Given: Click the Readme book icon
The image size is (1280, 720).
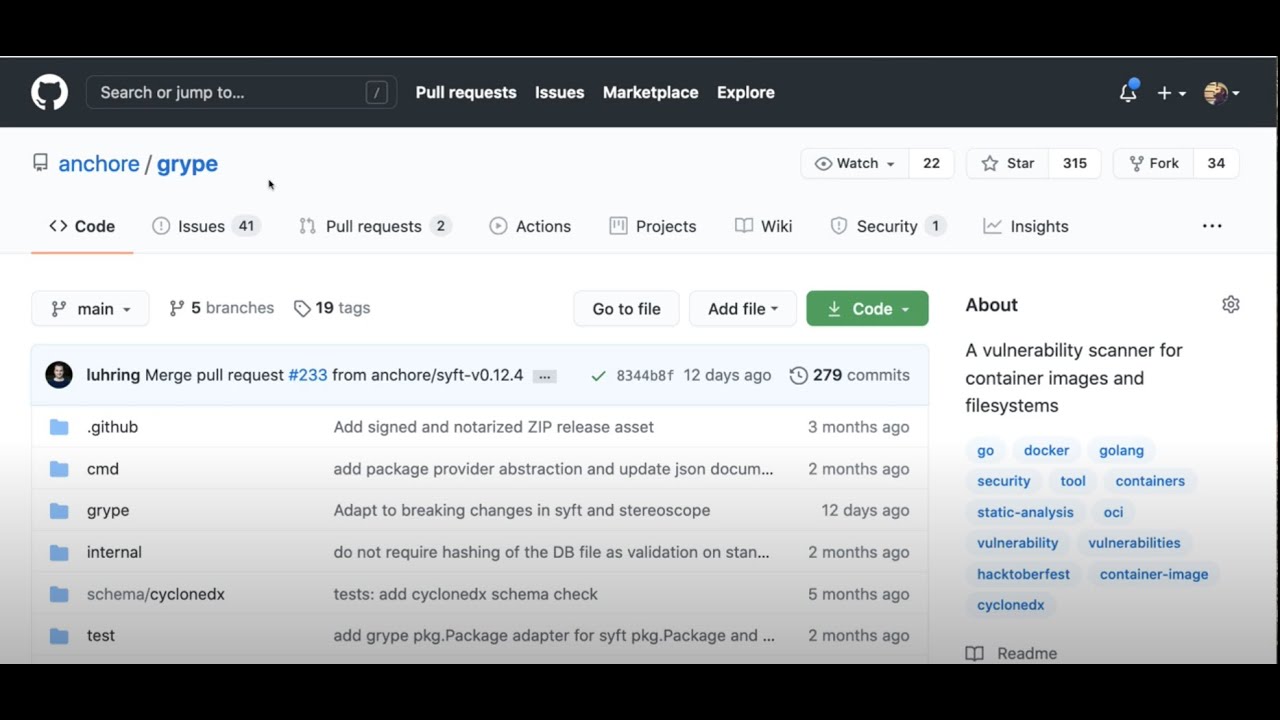Looking at the screenshot, I should click(974, 654).
